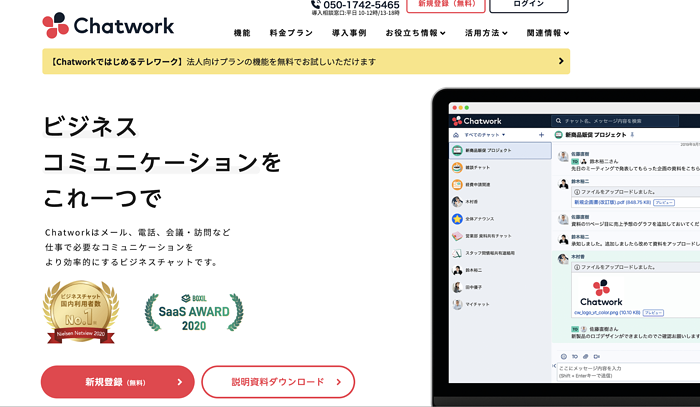Click the pin icon beside 新商品販促 プロジェクト title
700x407 pixels.
[x=632, y=134]
